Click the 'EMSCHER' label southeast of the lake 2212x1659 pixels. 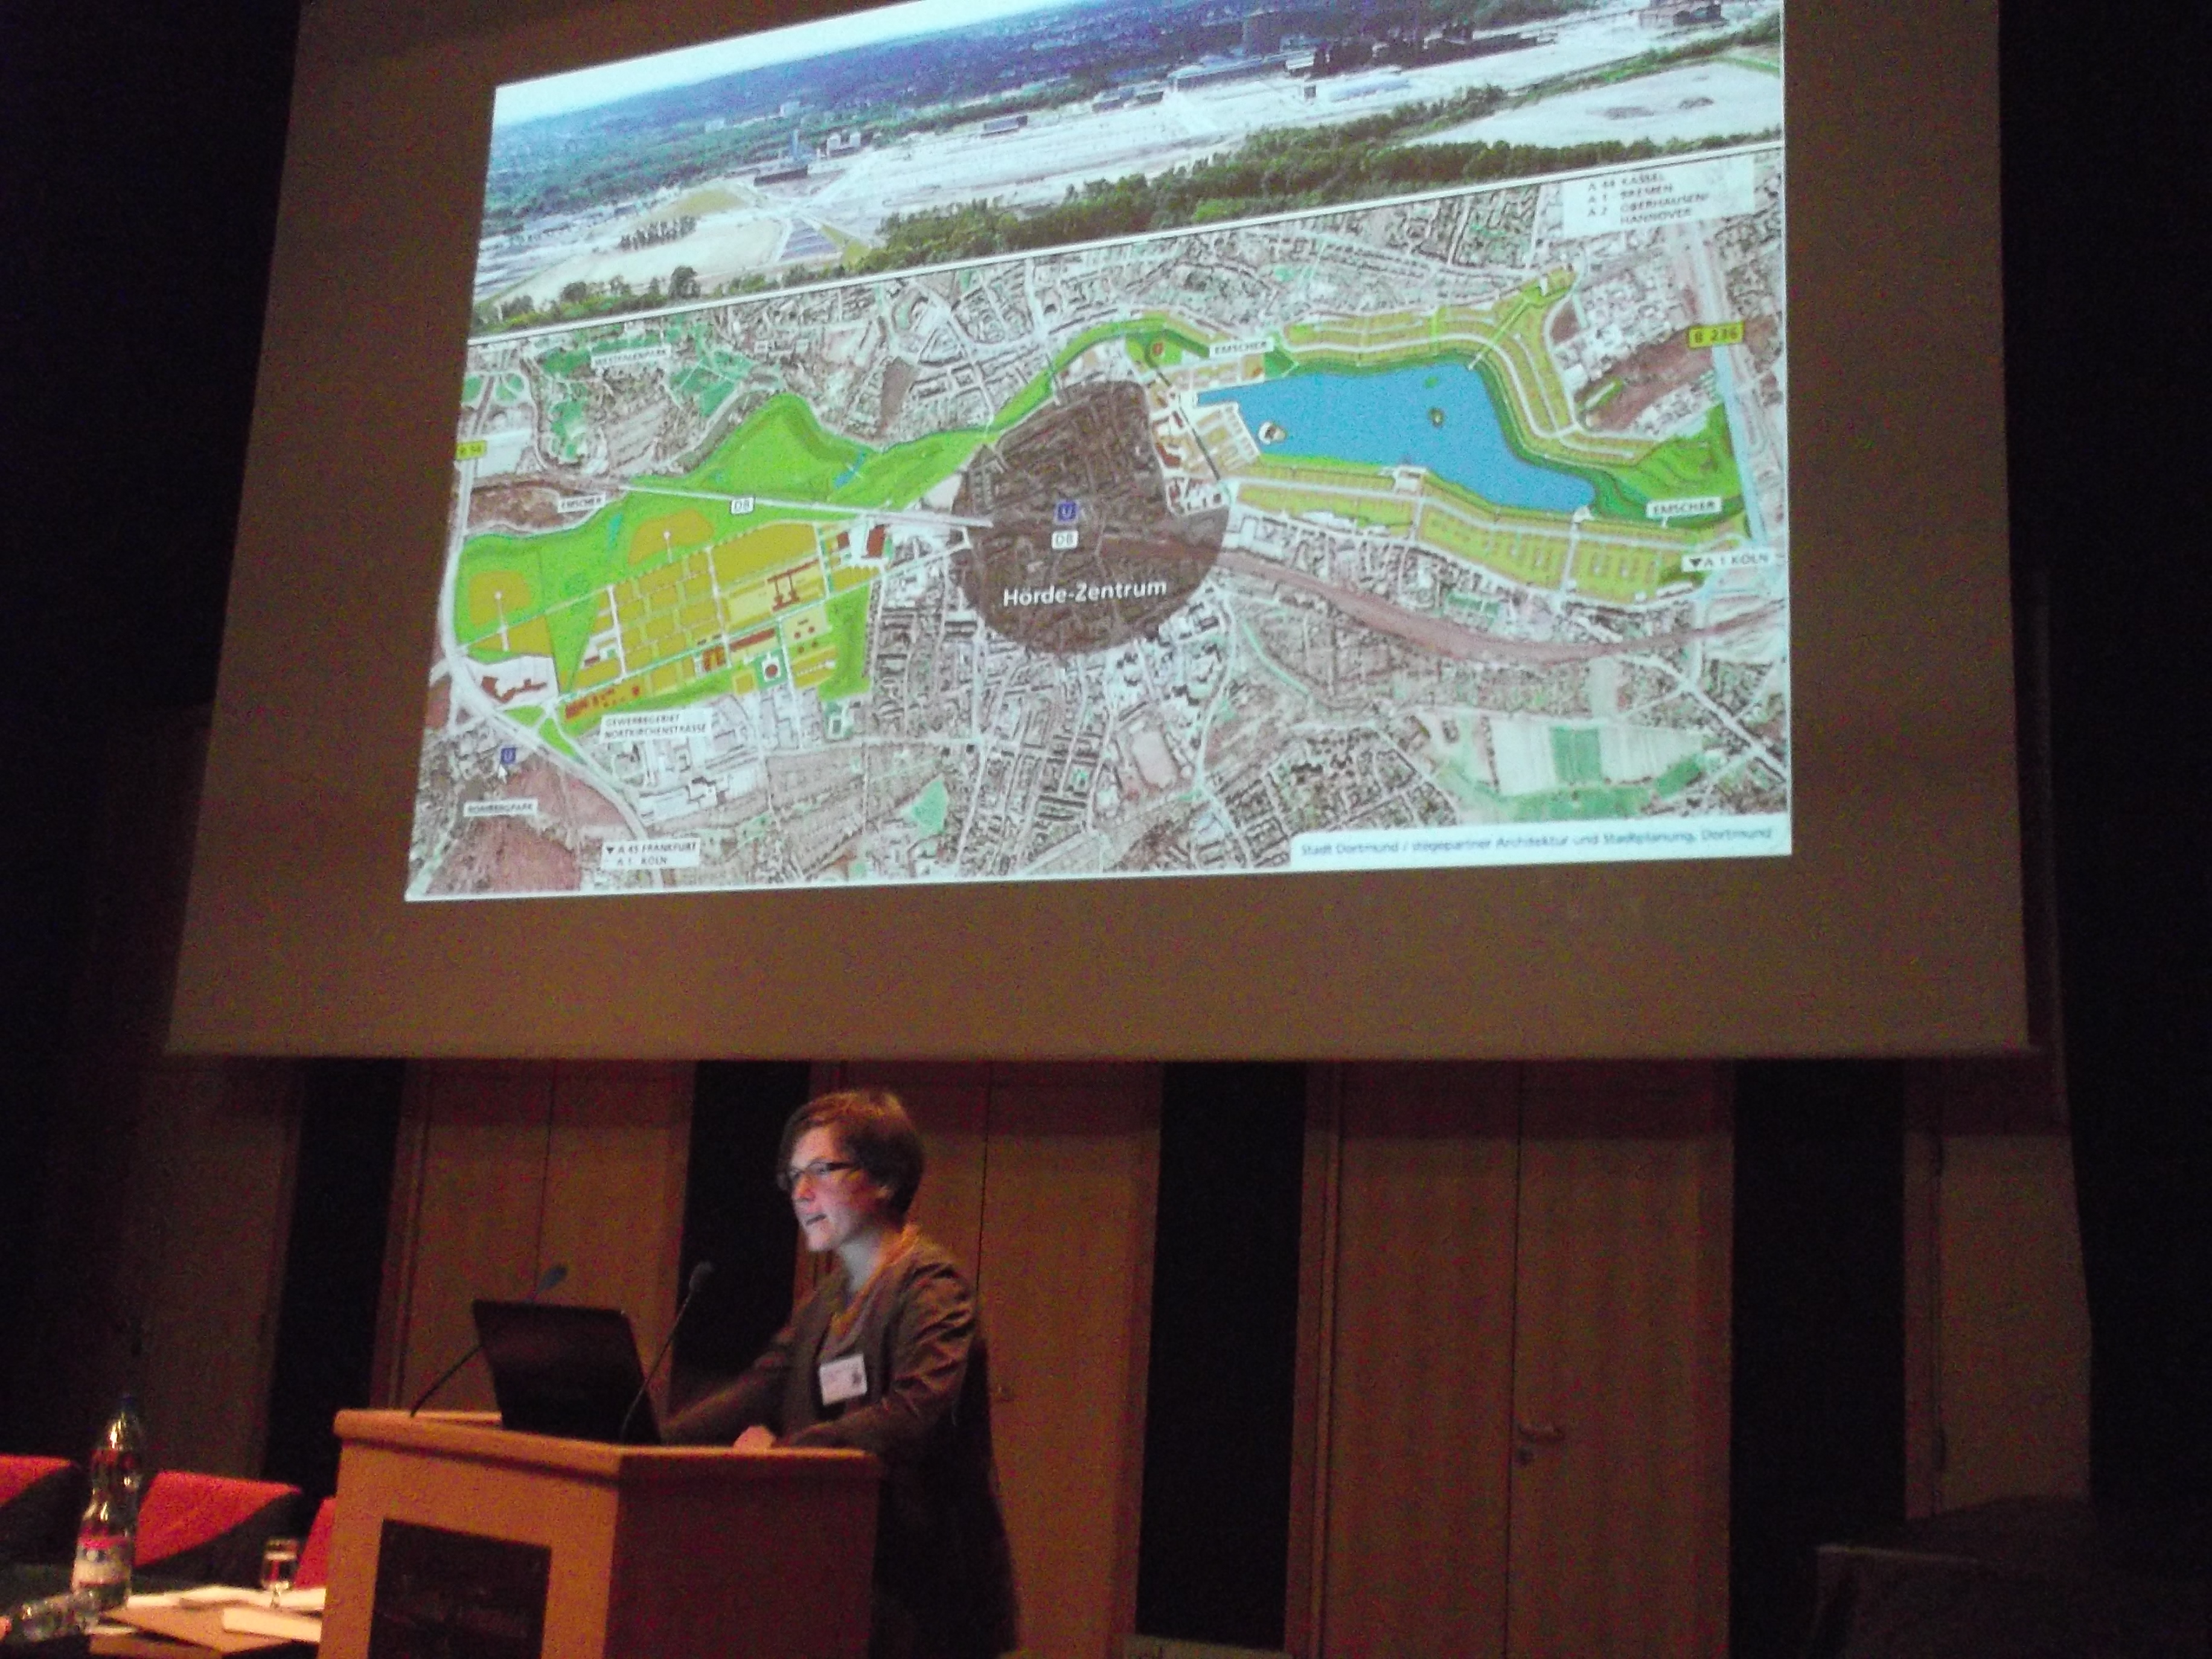click(x=1683, y=507)
